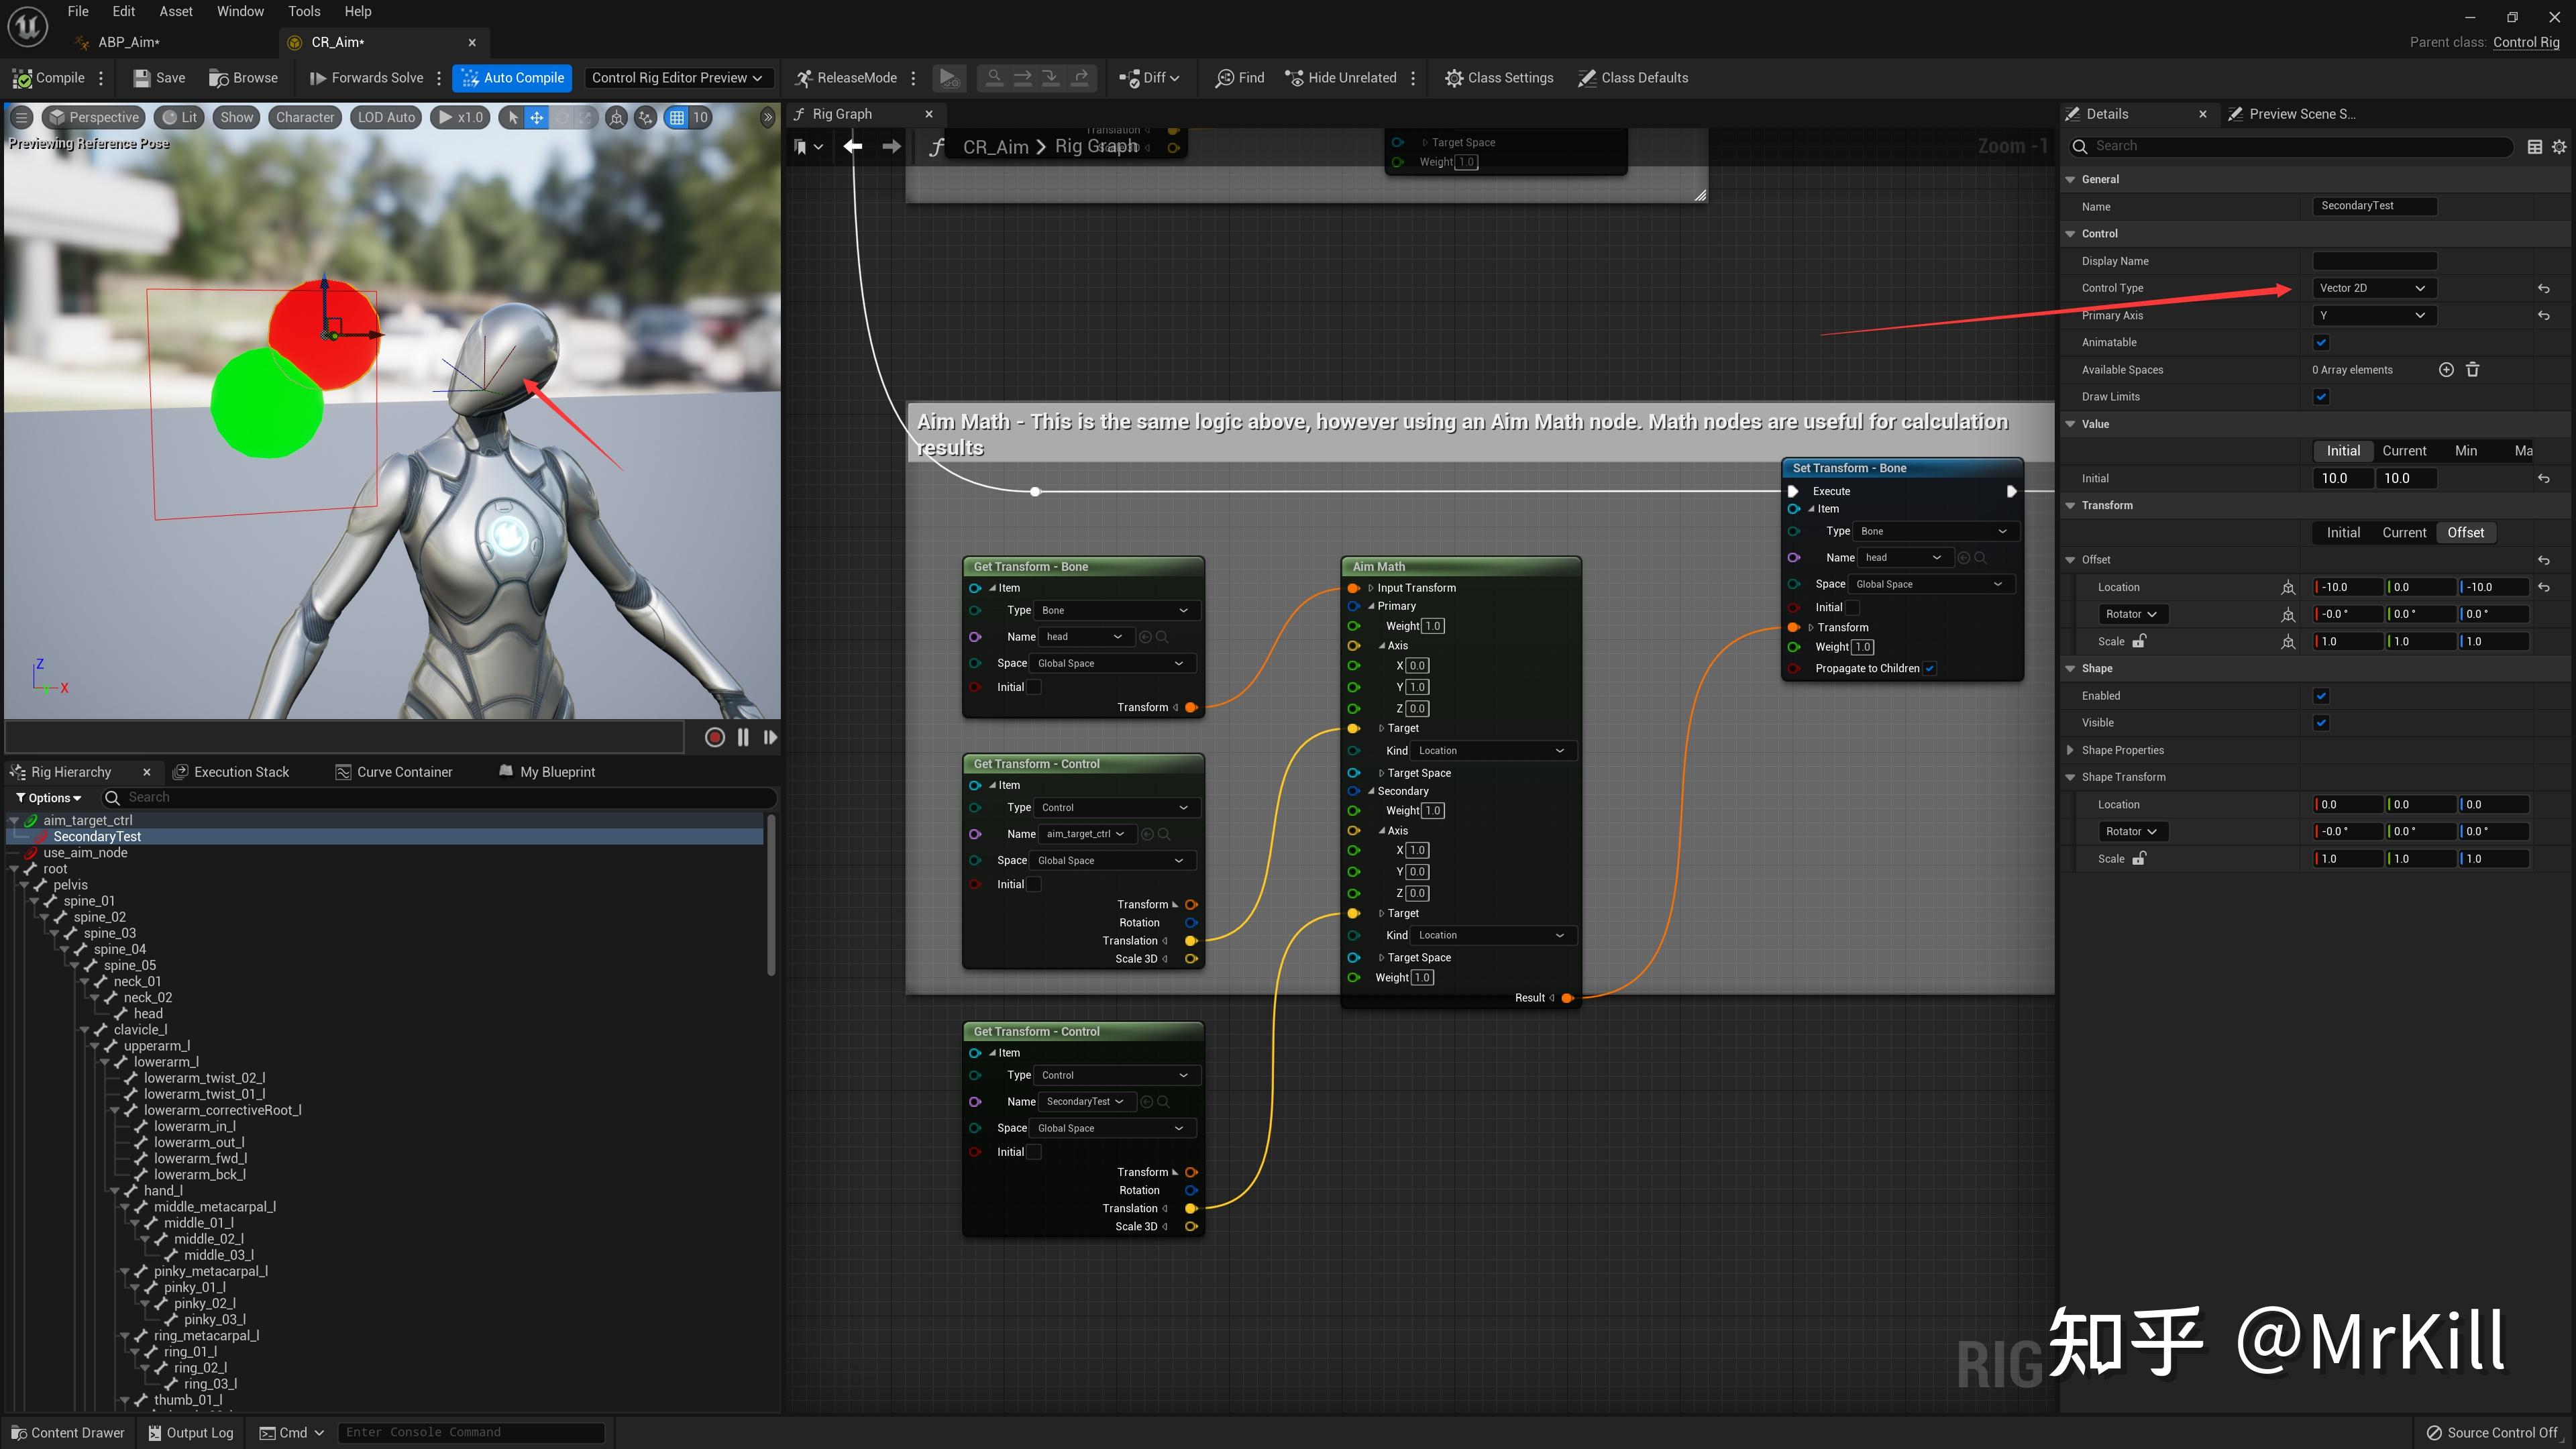Viewport: 2576px width, 1449px height.
Task: Toggle Propagate to Children checkbox
Action: click(x=1930, y=669)
